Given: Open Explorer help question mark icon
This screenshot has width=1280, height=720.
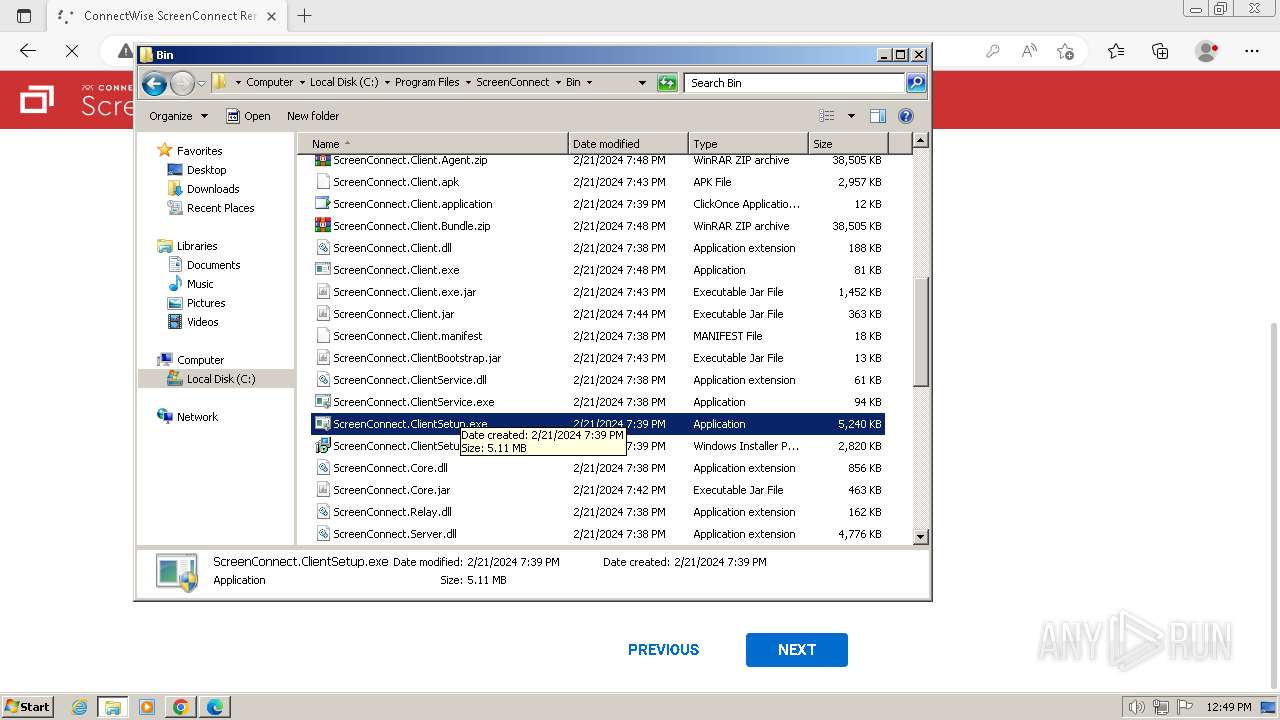Looking at the screenshot, I should click(906, 116).
